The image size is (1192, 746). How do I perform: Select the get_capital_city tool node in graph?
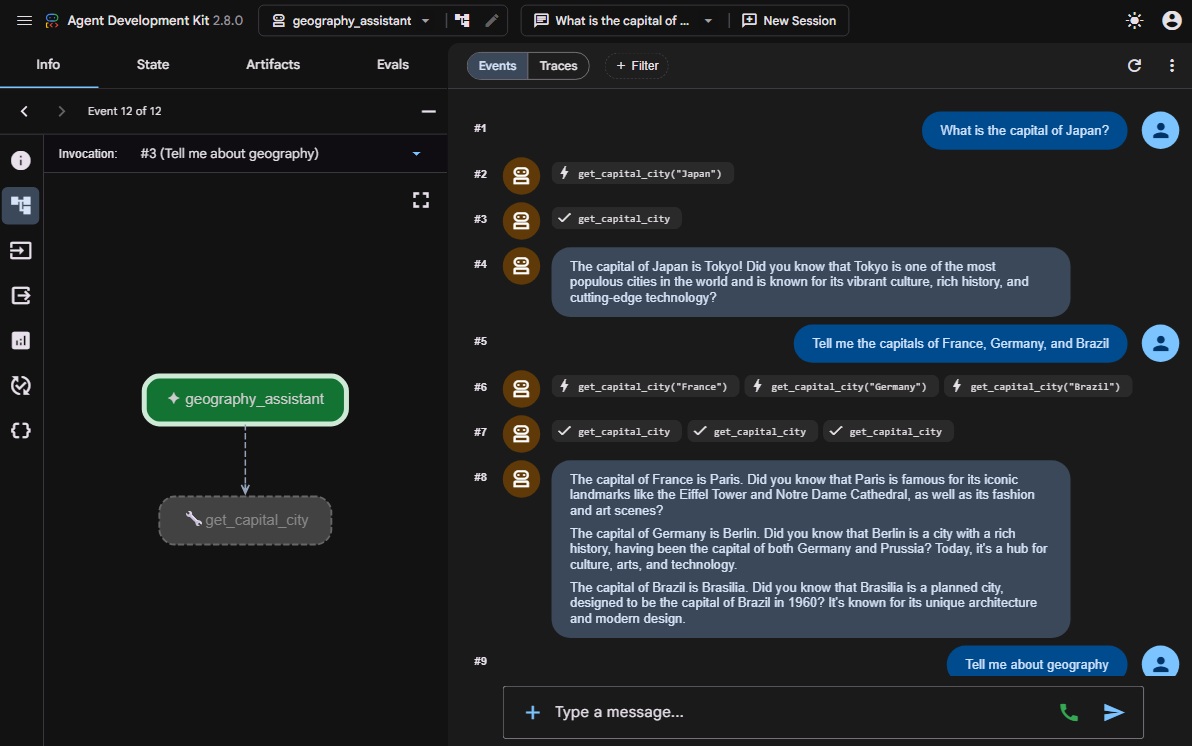pyautogui.click(x=246, y=520)
